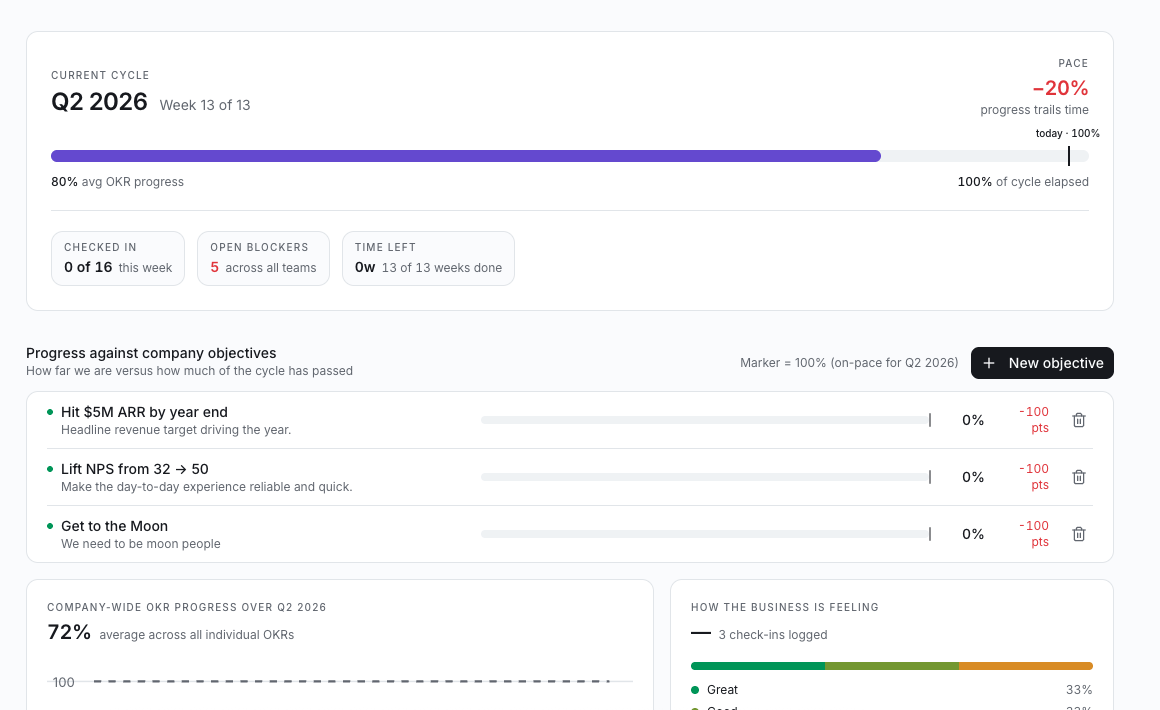Viewport: 1160px width, 710px height.
Task: Click the Week 13 of 13 label
Action: [x=205, y=105]
